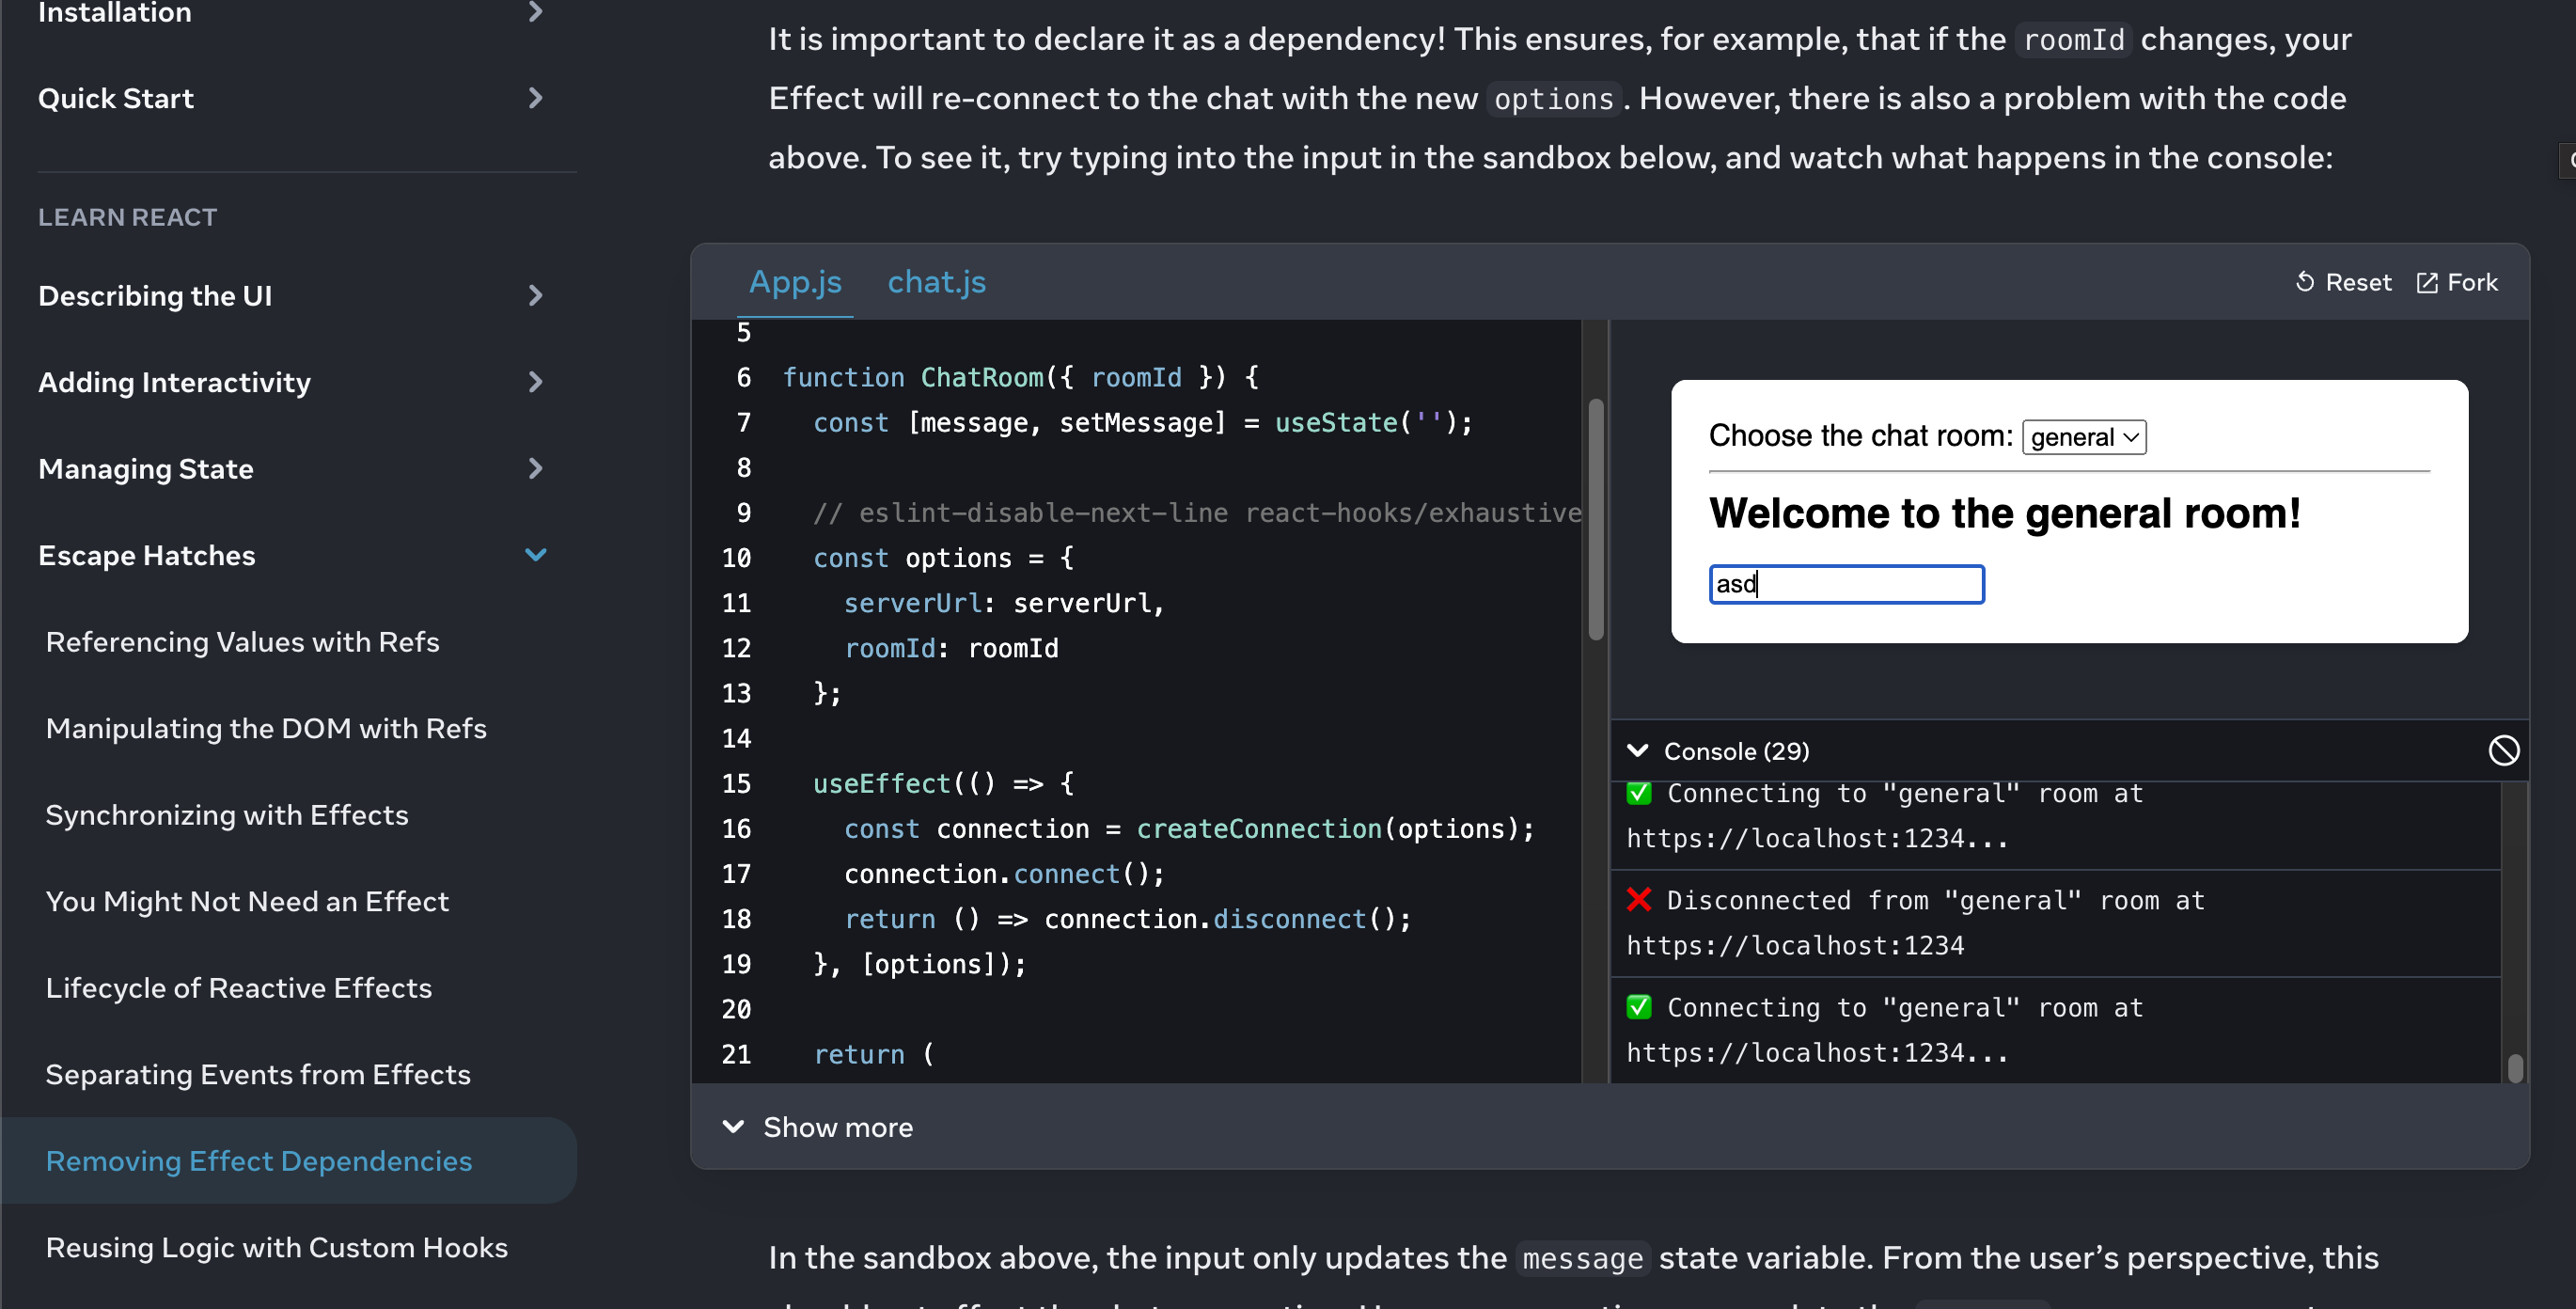
Task: Open the chat room general dropdown
Action: tap(2084, 437)
